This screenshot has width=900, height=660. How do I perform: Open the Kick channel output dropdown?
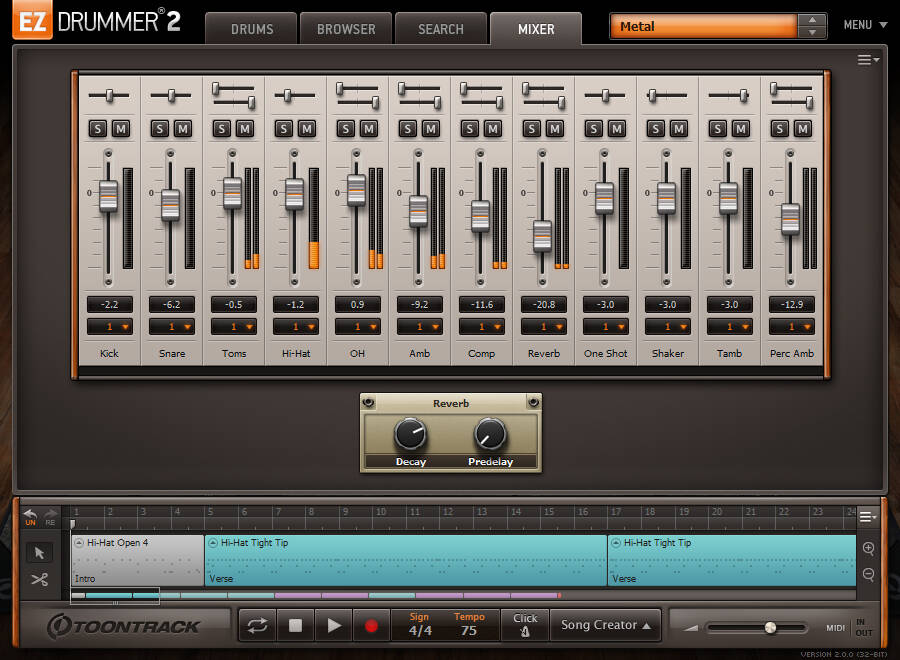(109, 327)
